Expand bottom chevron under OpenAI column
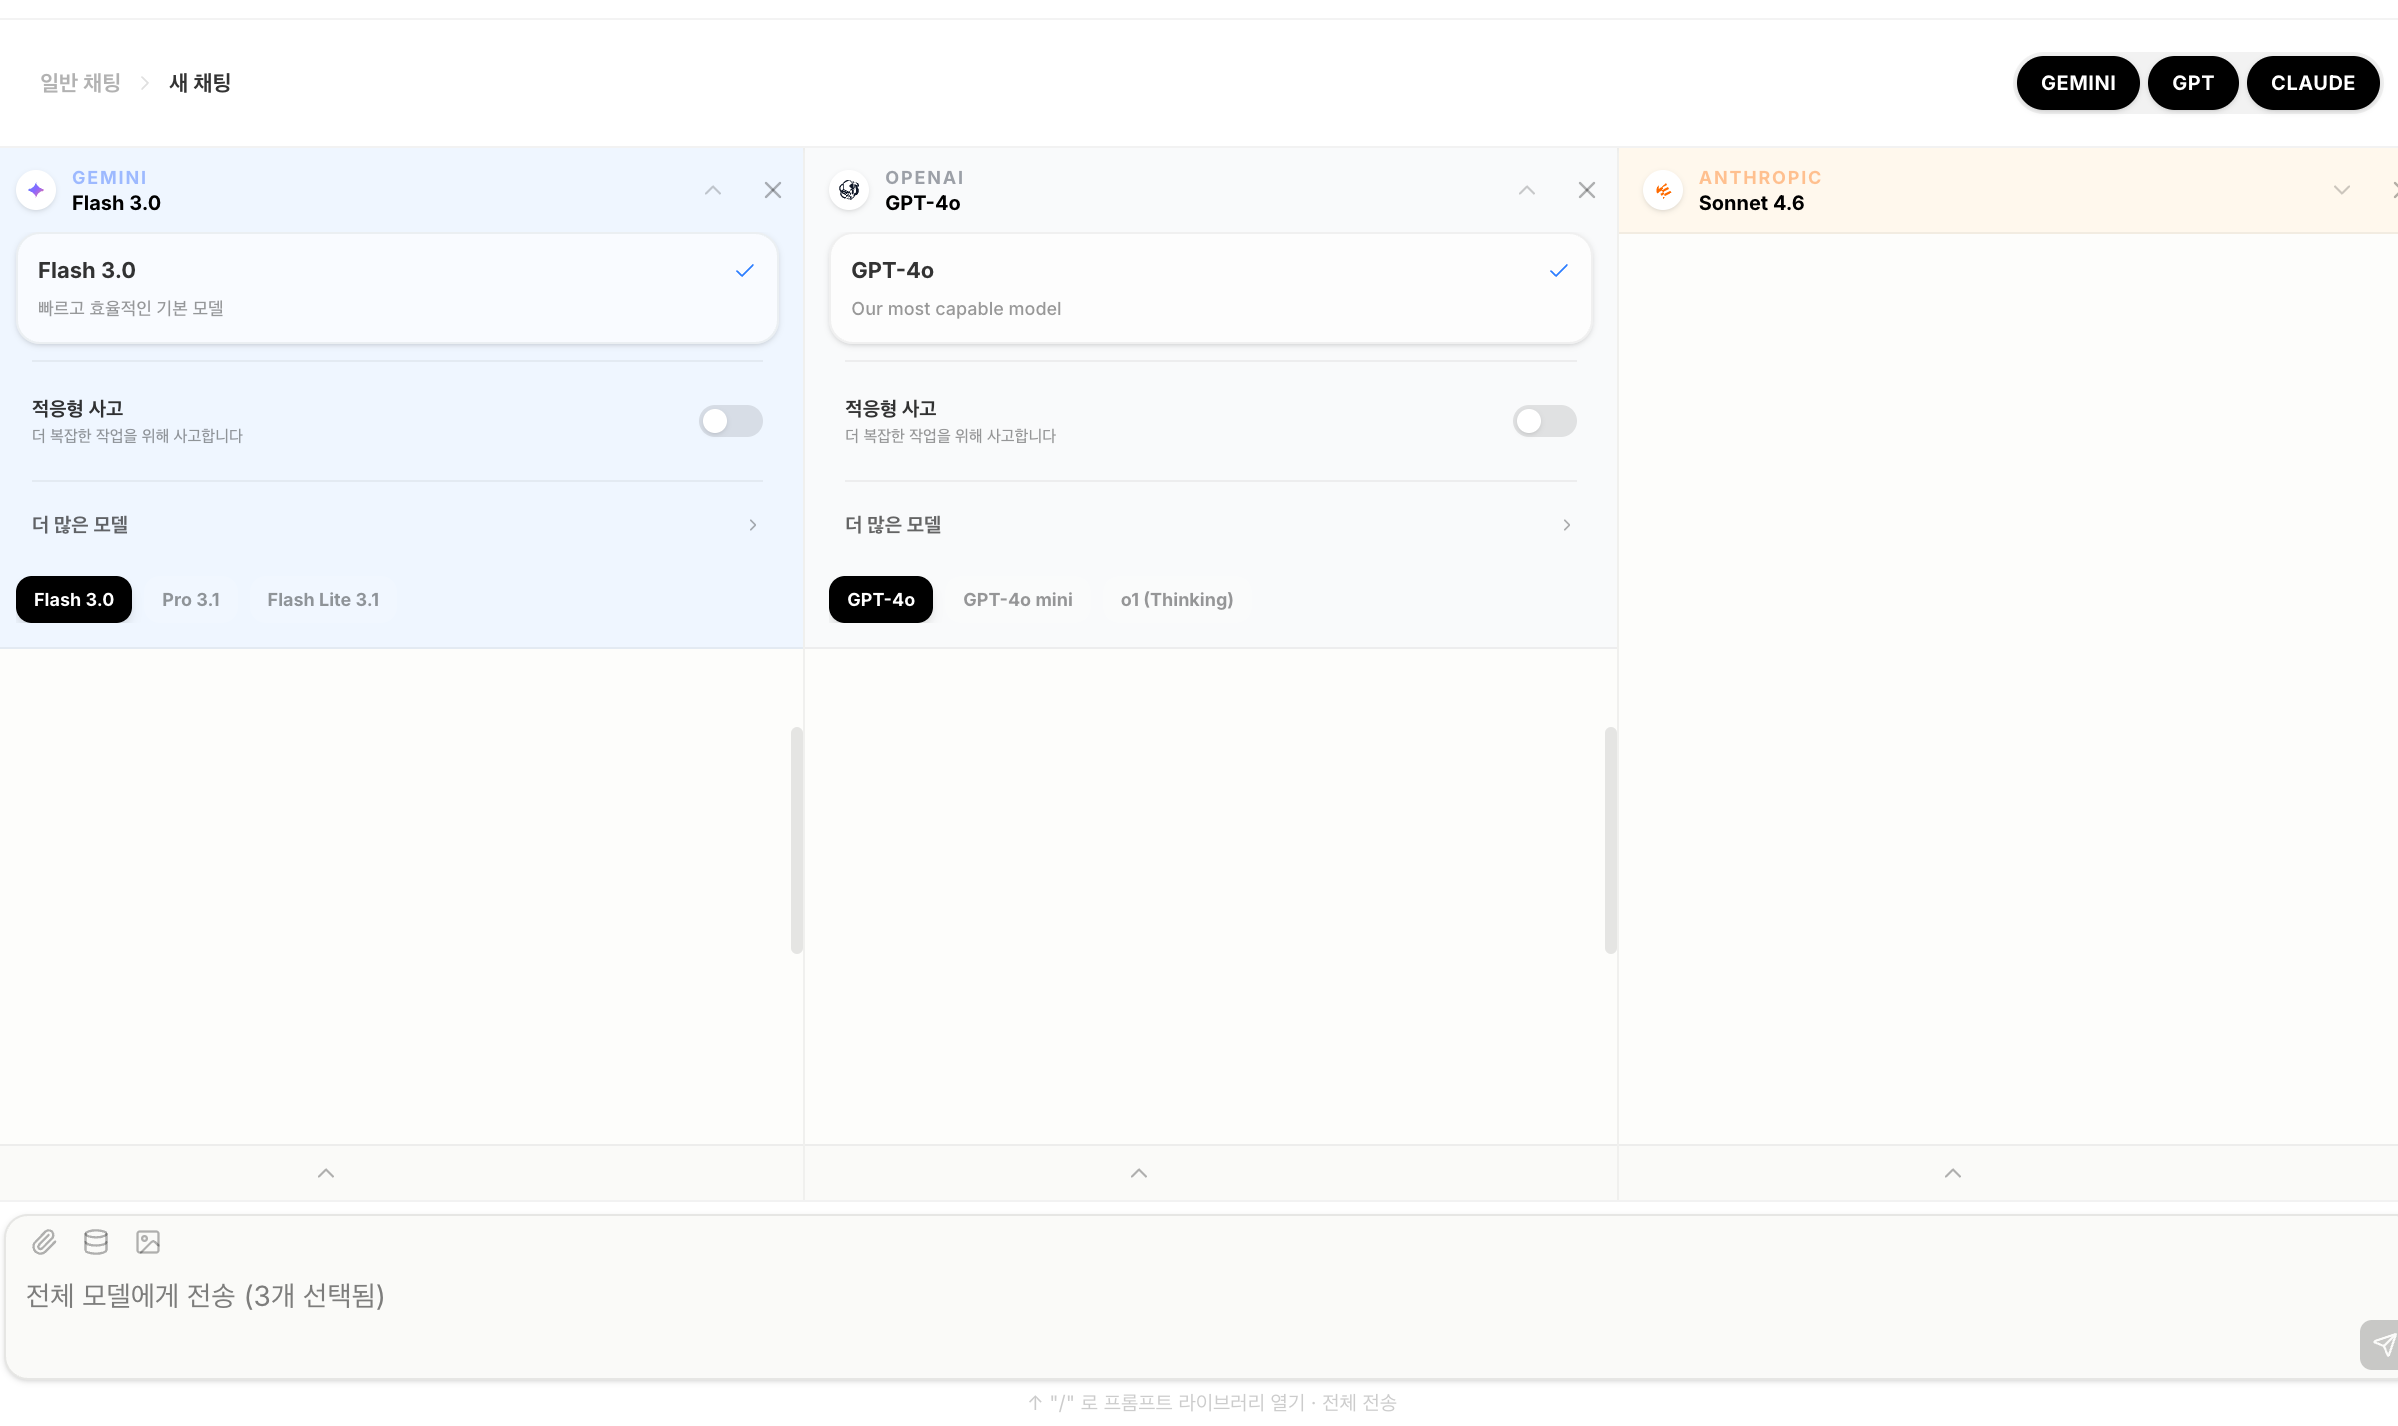The width and height of the screenshot is (2398, 1426). [x=1139, y=1173]
